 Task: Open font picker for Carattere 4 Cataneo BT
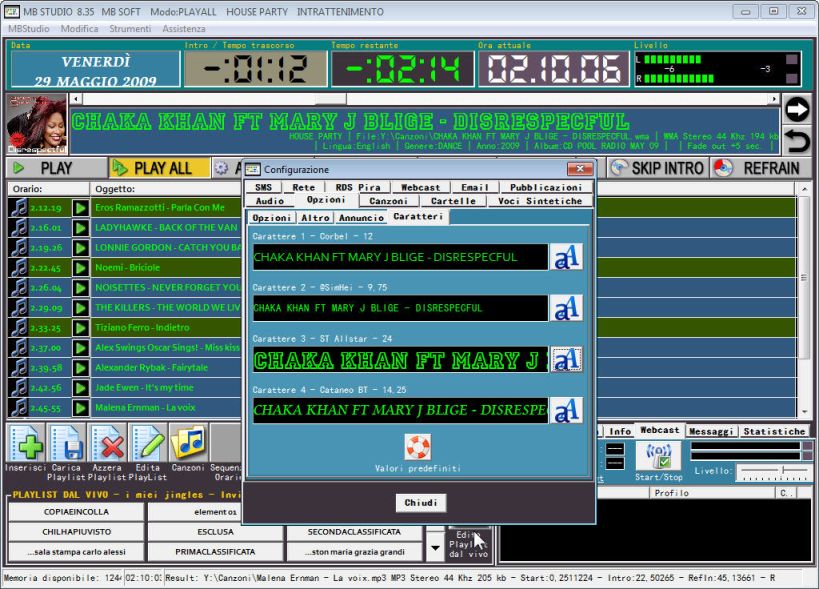(567, 410)
